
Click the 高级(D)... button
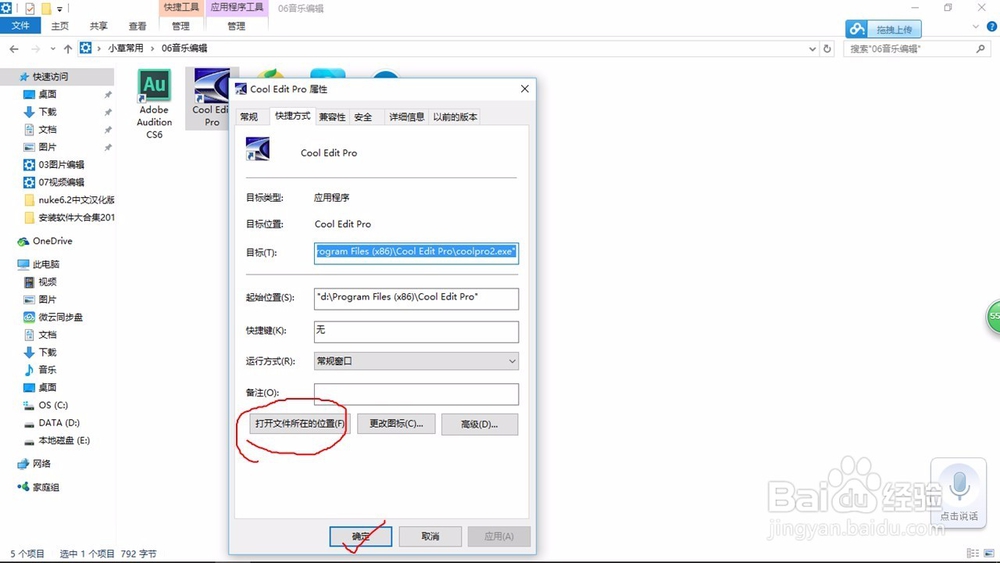tap(480, 424)
